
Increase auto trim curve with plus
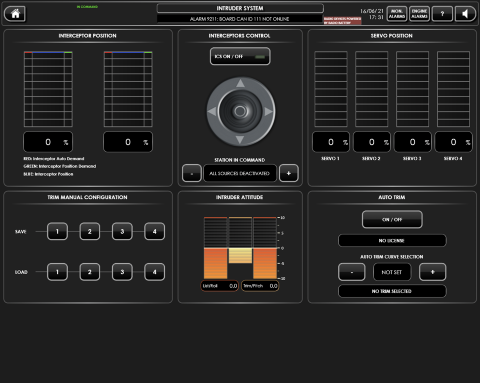(433, 272)
